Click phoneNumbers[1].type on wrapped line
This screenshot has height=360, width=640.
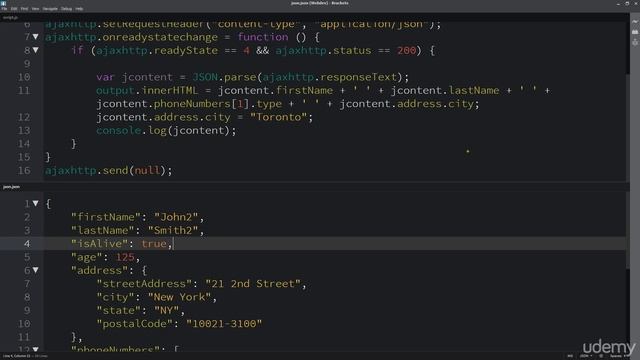point(218,104)
